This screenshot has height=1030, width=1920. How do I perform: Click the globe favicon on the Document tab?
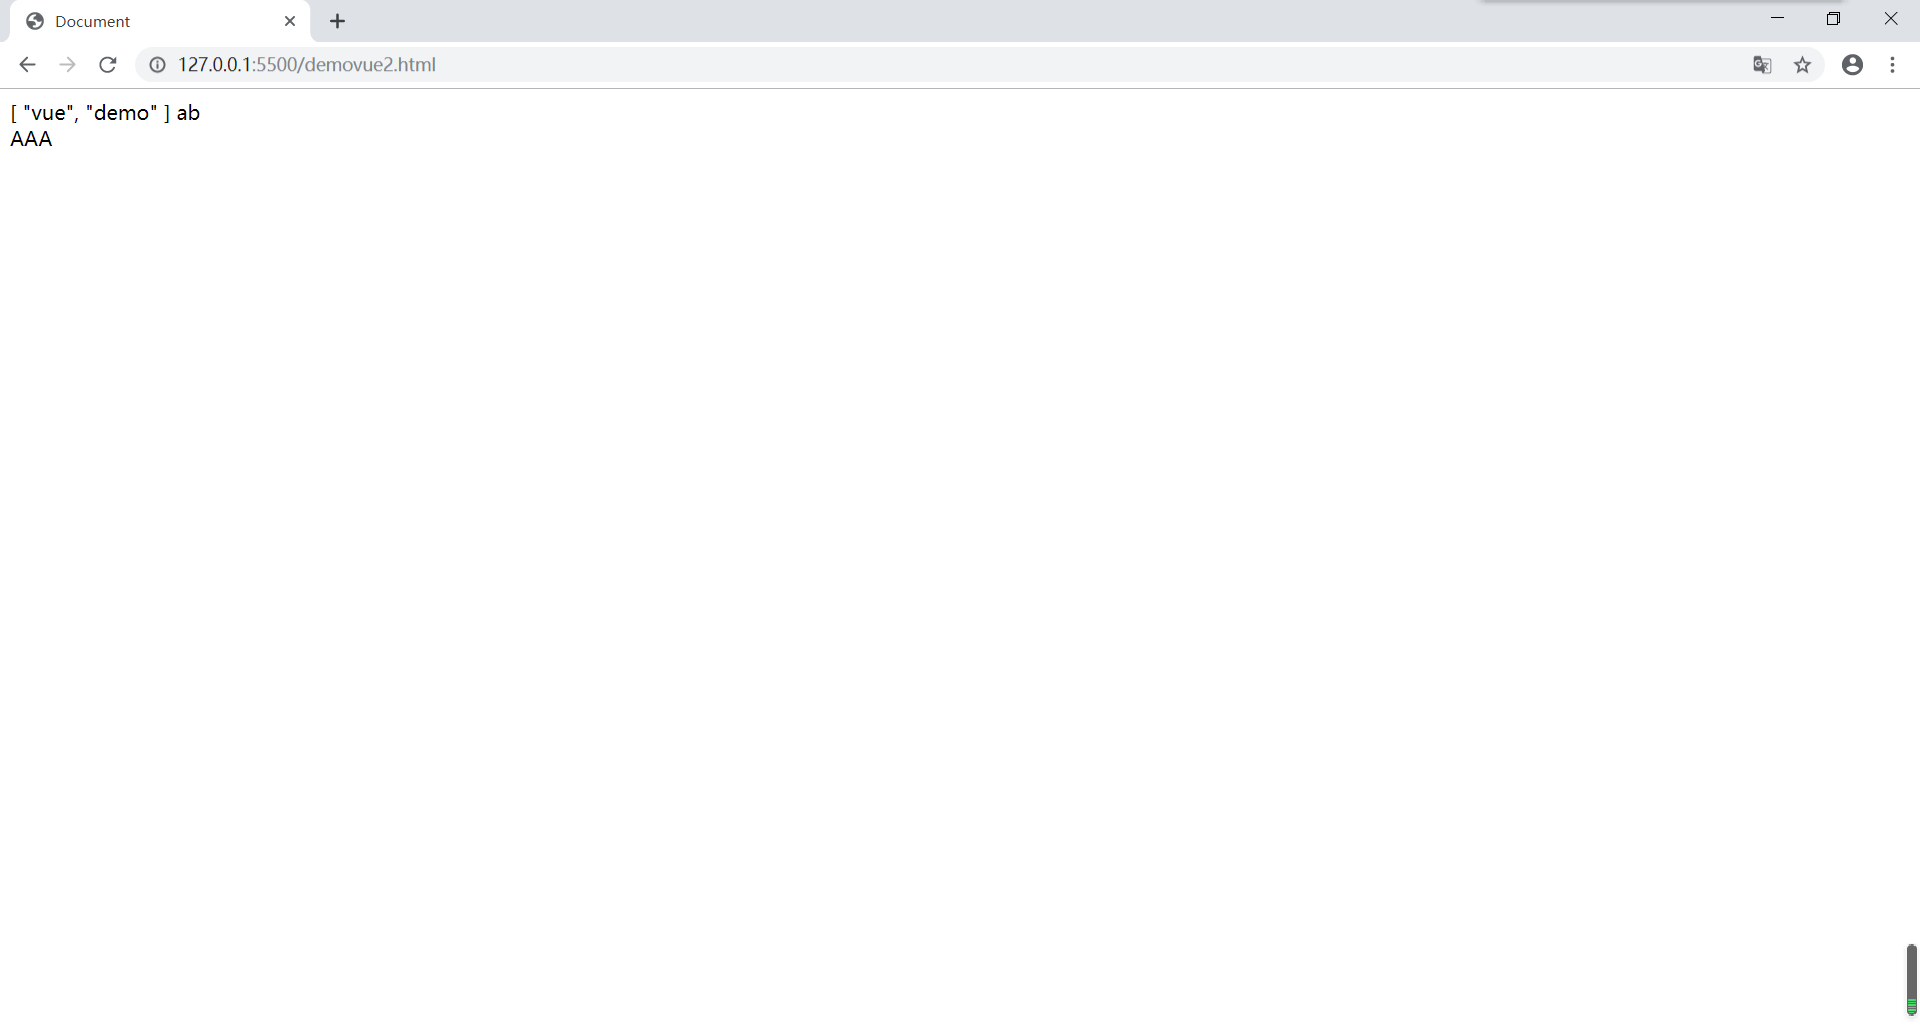(35, 21)
